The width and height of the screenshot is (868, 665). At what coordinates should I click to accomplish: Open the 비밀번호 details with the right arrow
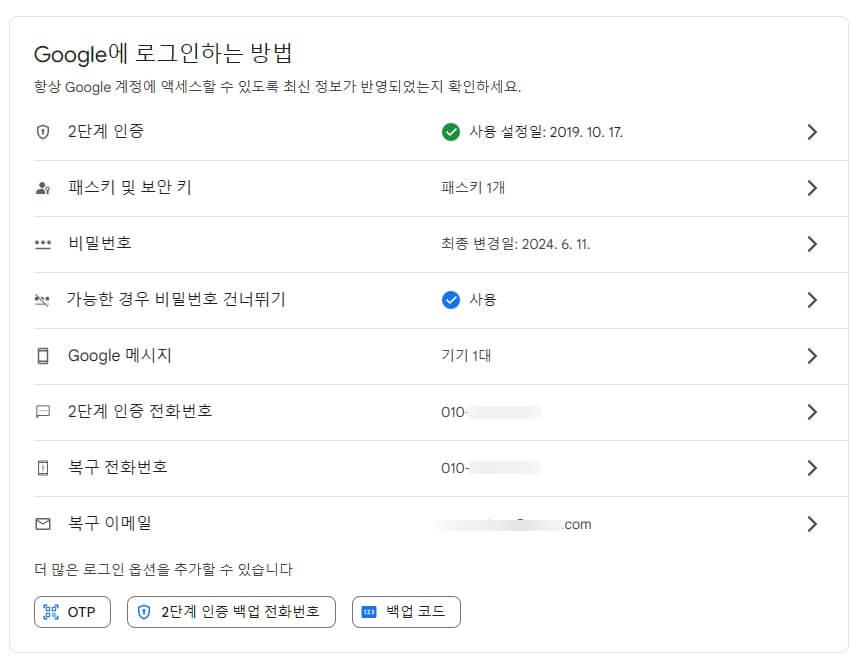(813, 243)
